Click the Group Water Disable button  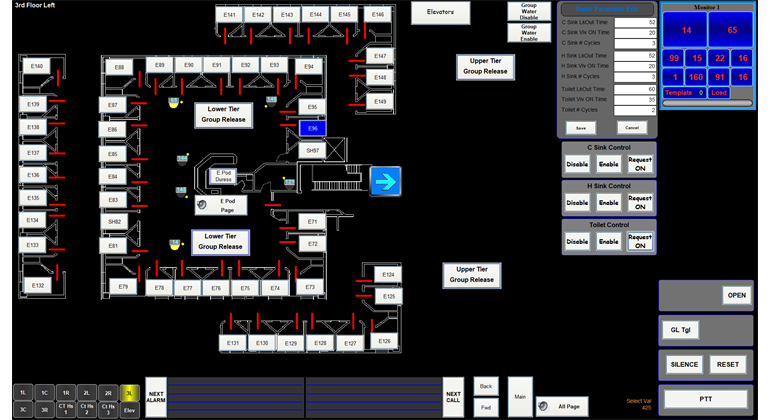coord(529,11)
